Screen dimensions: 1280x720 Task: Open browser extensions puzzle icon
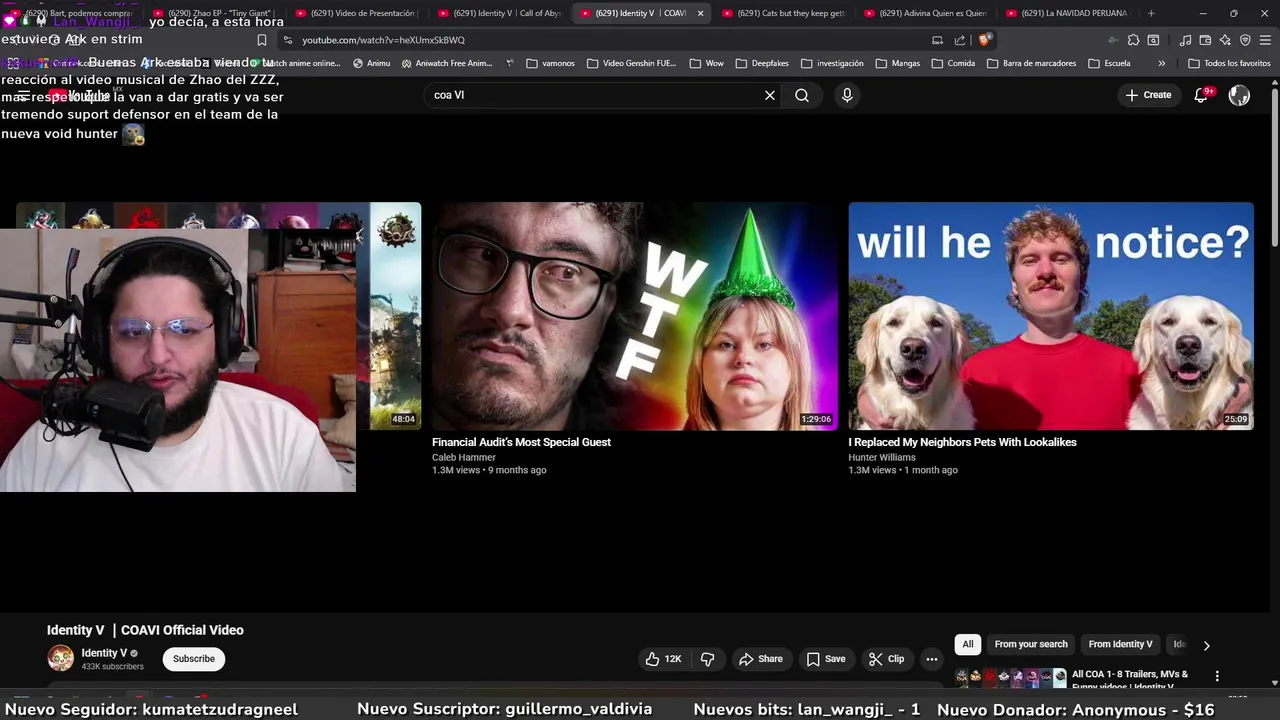pos(1133,40)
